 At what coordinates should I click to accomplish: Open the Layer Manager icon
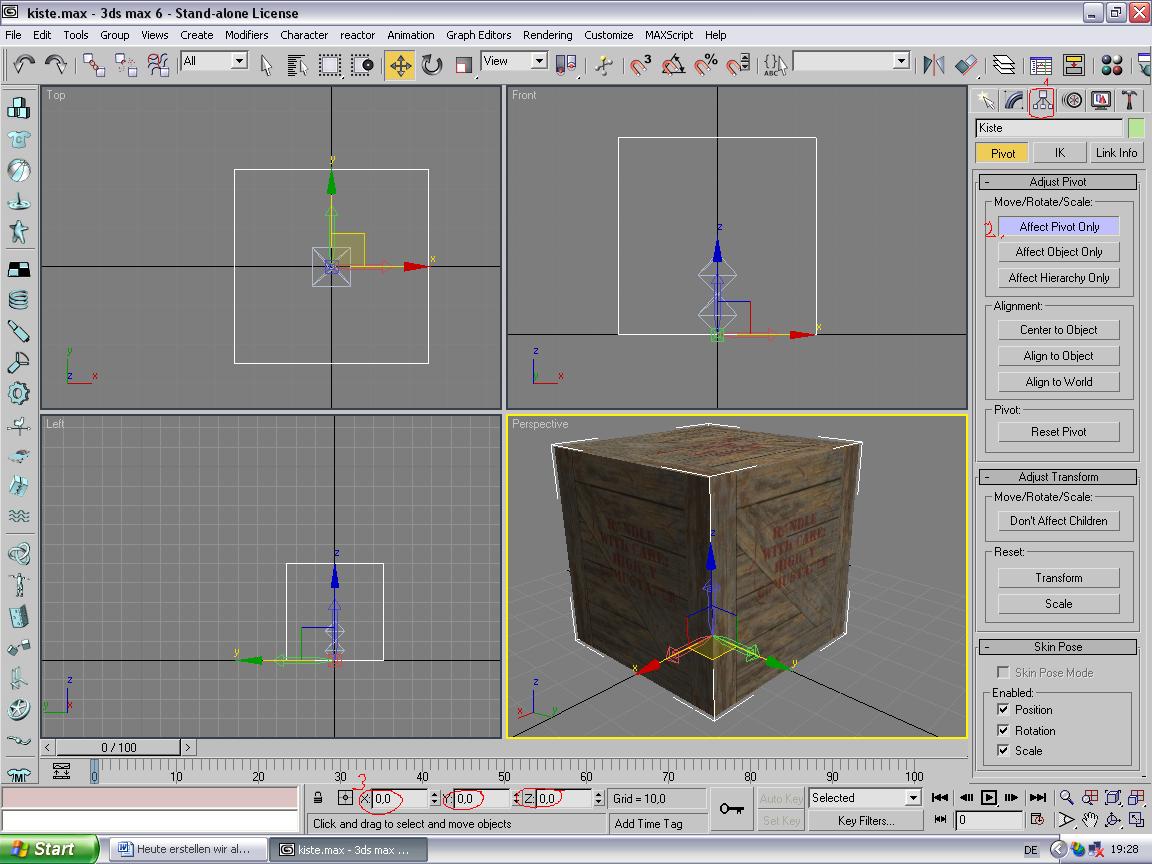pos(1004,65)
